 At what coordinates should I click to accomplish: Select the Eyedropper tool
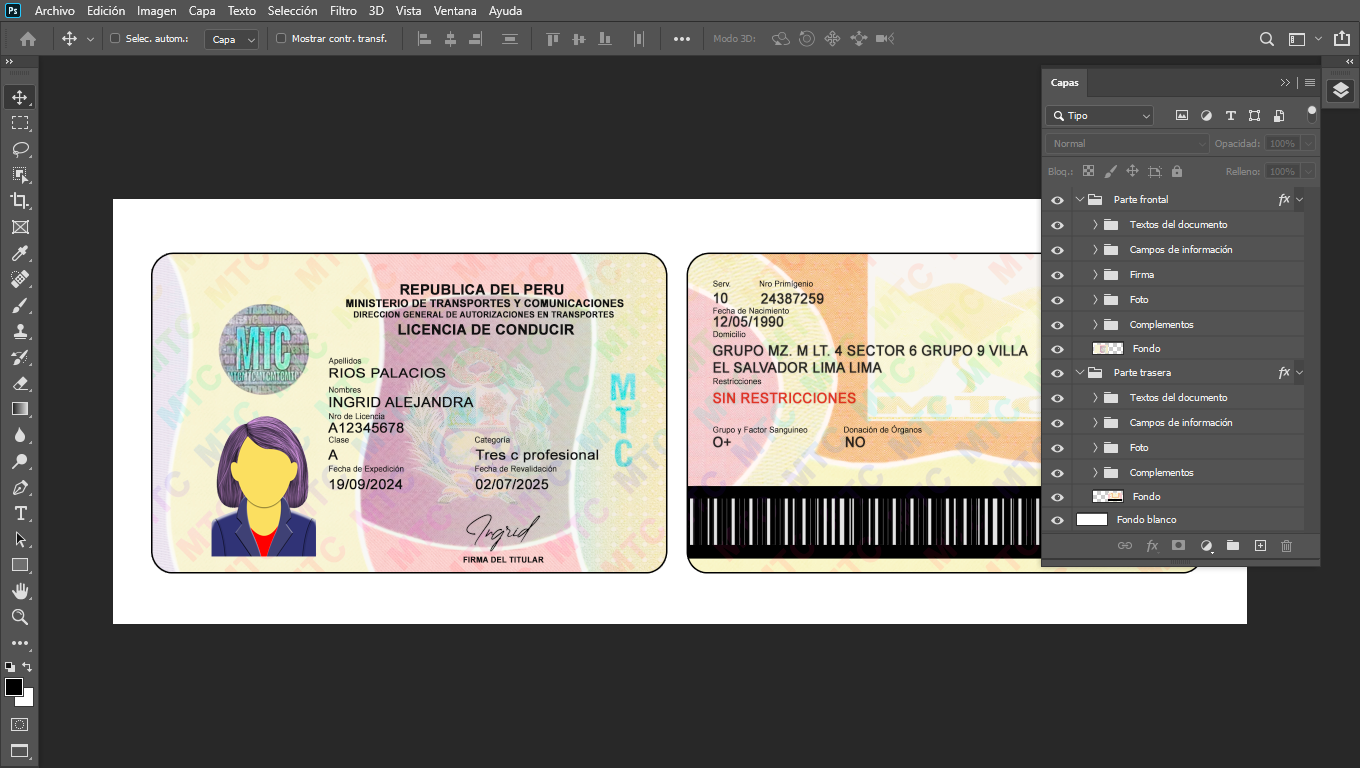tap(20, 253)
